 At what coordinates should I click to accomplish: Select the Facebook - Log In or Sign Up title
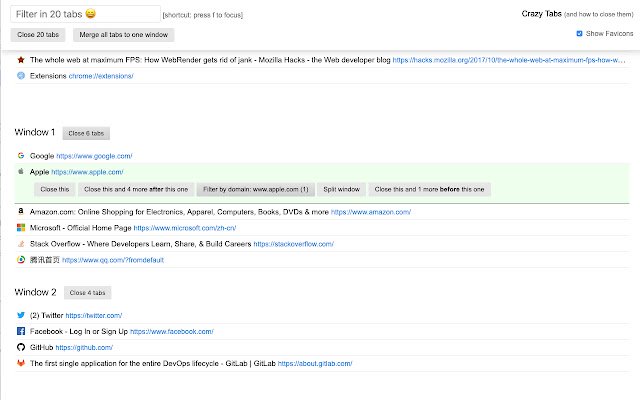click(x=79, y=331)
